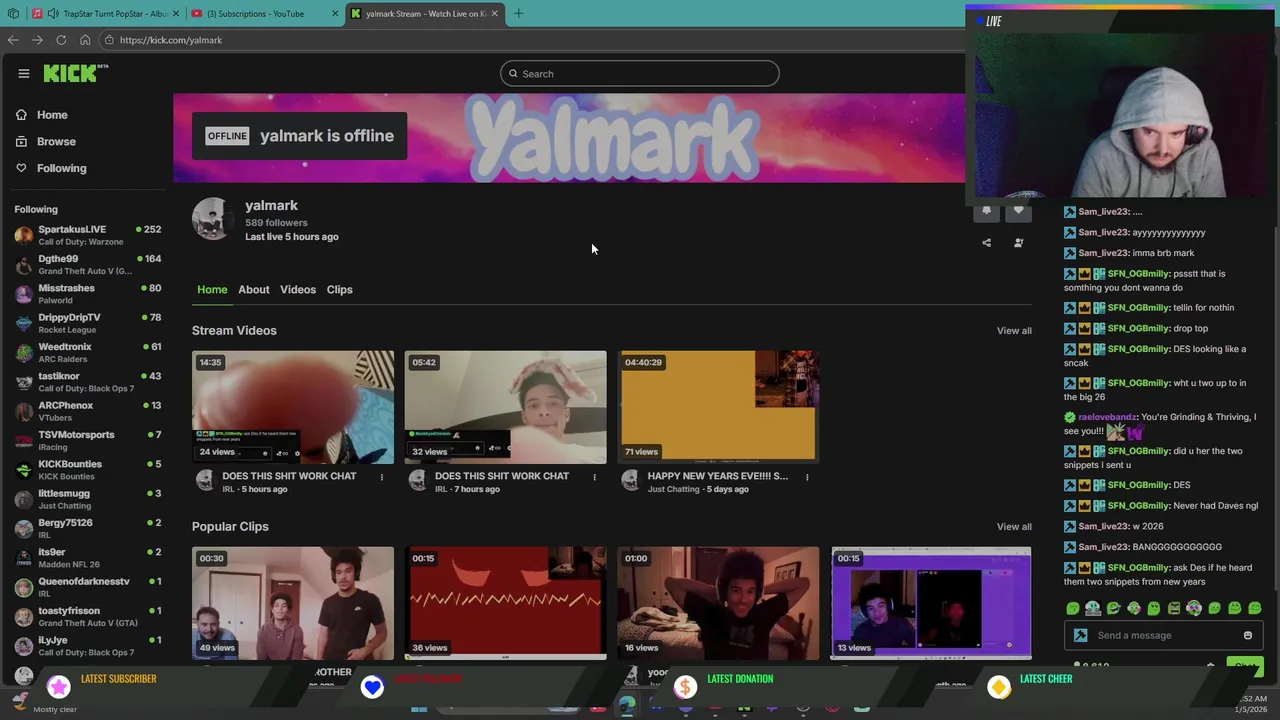Click raelovebandz username in chat
Screen dimensions: 1280x720
click(x=1107, y=417)
